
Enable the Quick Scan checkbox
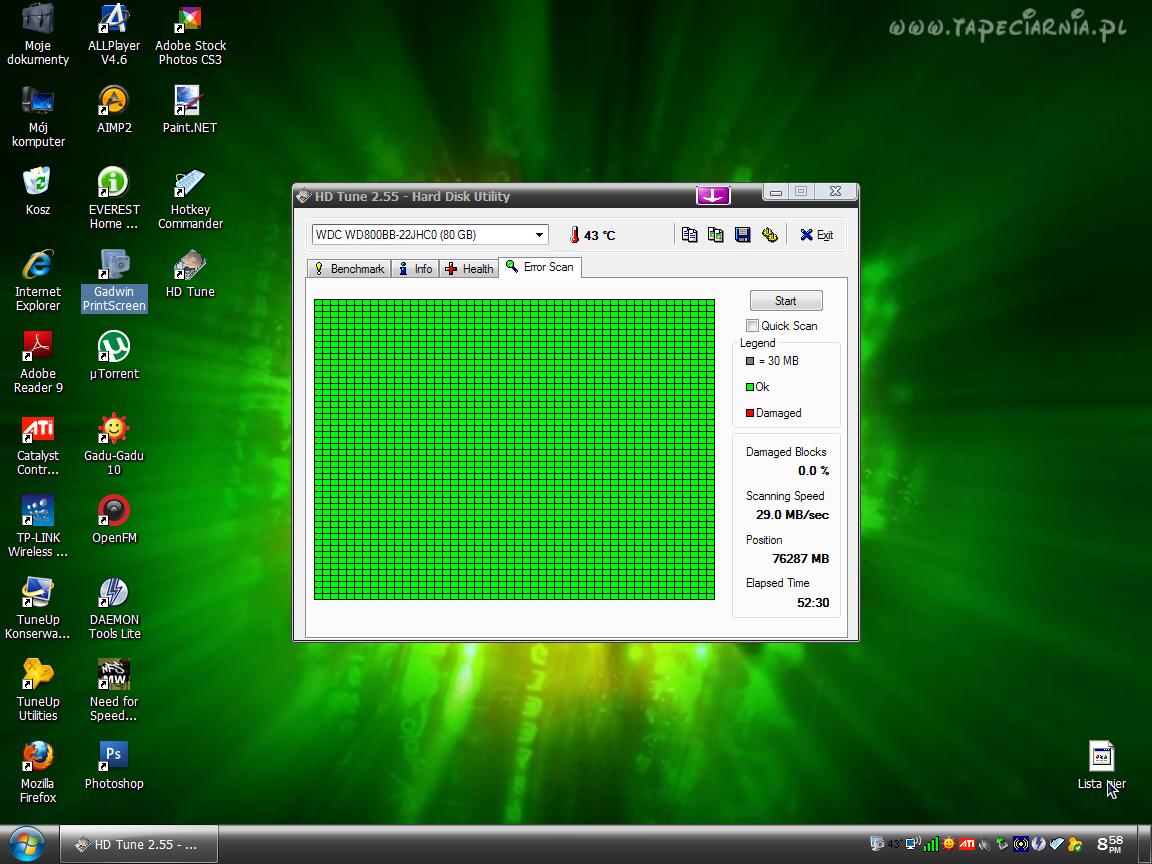[x=752, y=325]
